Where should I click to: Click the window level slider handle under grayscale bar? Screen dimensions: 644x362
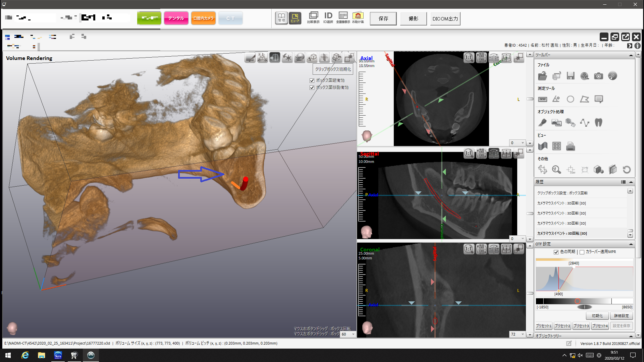pos(584,307)
